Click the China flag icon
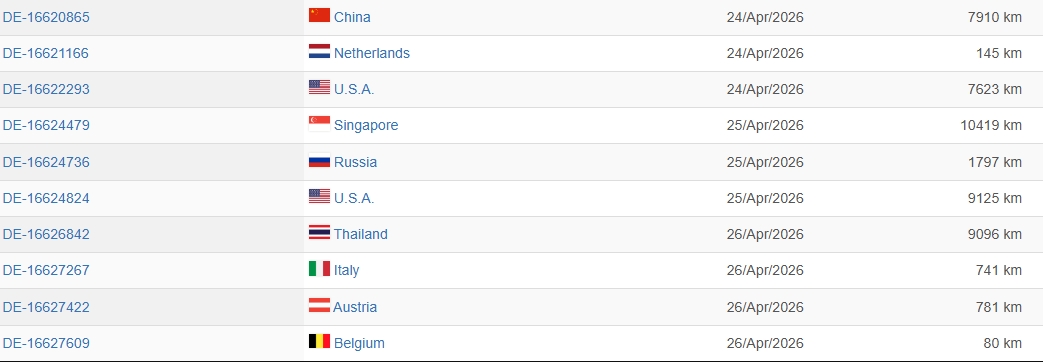1043x363 pixels. 319,15
